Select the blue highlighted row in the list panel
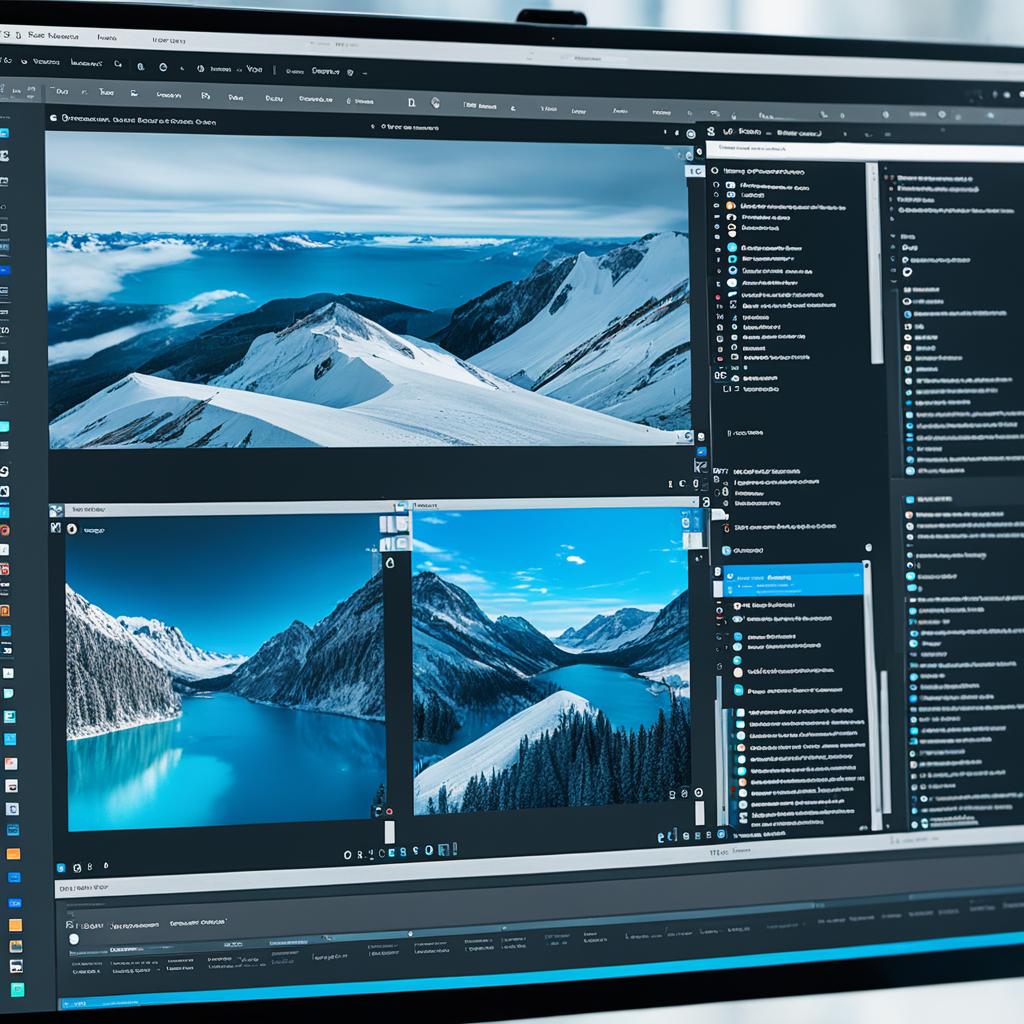 [x=793, y=580]
